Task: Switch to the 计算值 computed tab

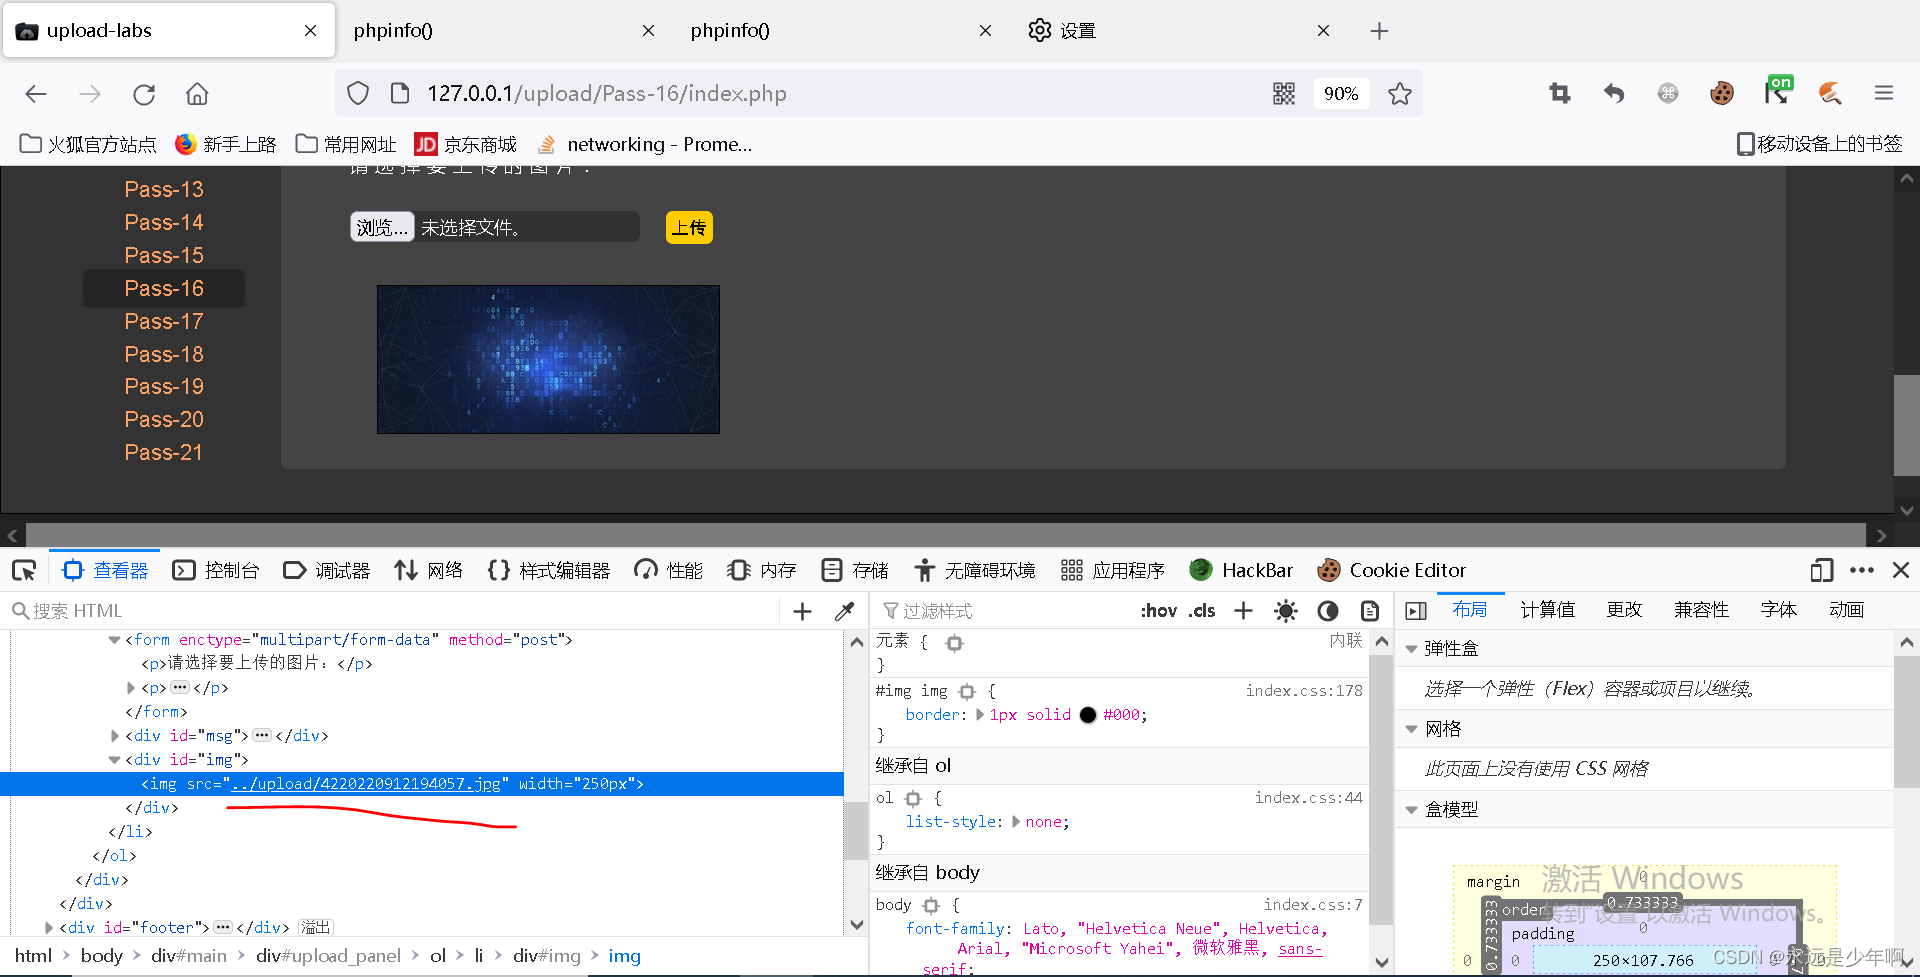Action: point(1547,610)
